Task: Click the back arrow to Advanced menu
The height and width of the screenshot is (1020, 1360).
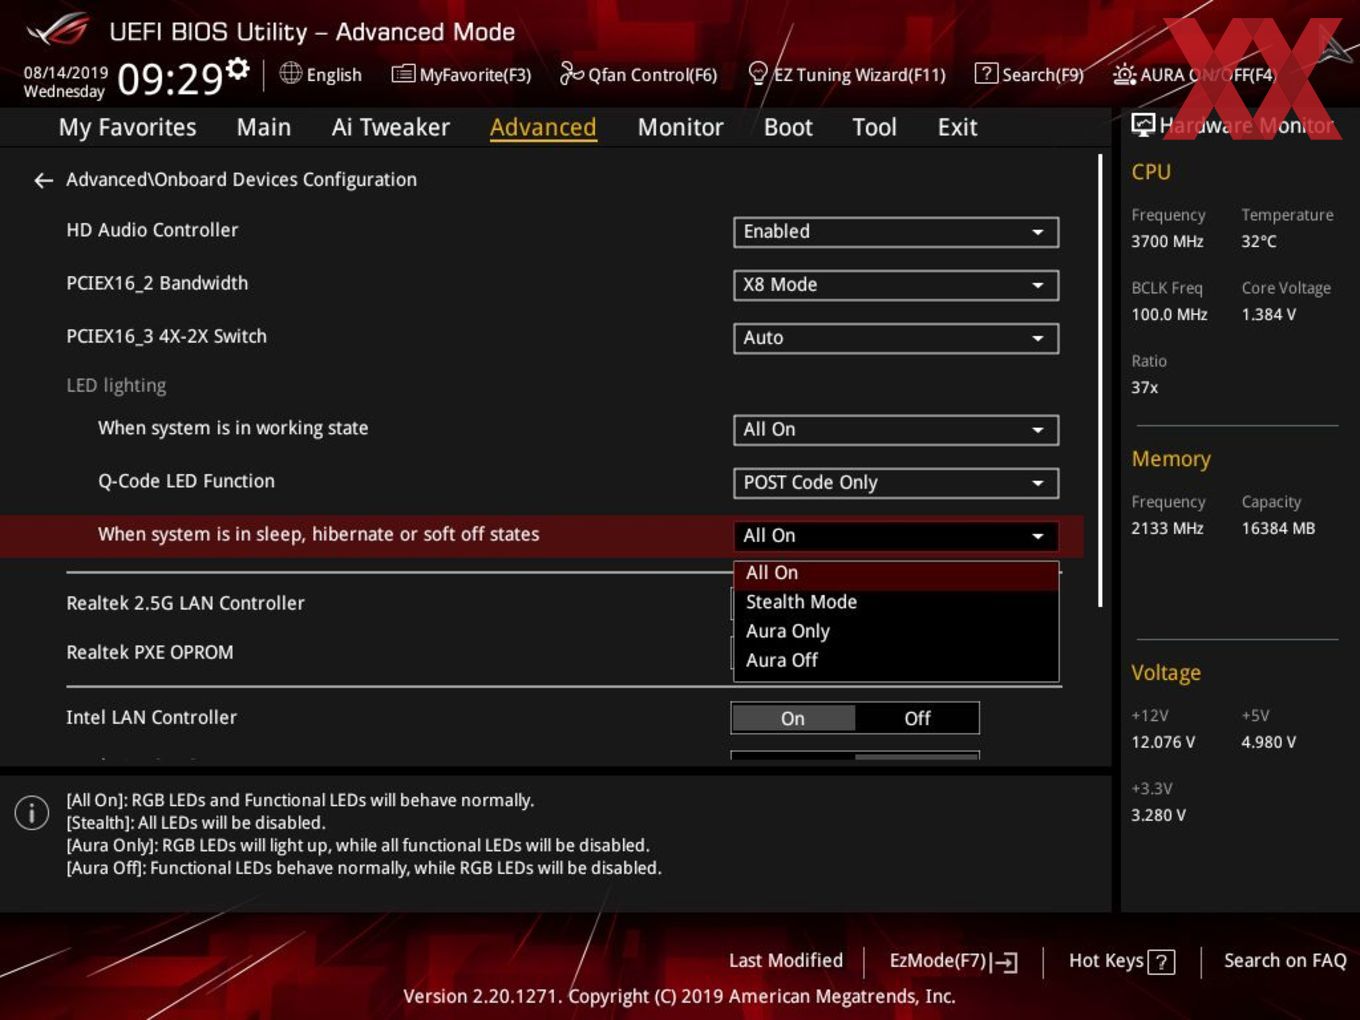Action: [x=43, y=180]
